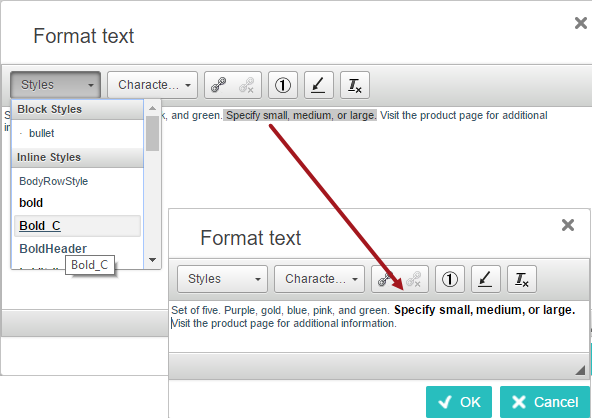
Task: Click the insert link icon in upper toolbar
Action: (x=219, y=85)
